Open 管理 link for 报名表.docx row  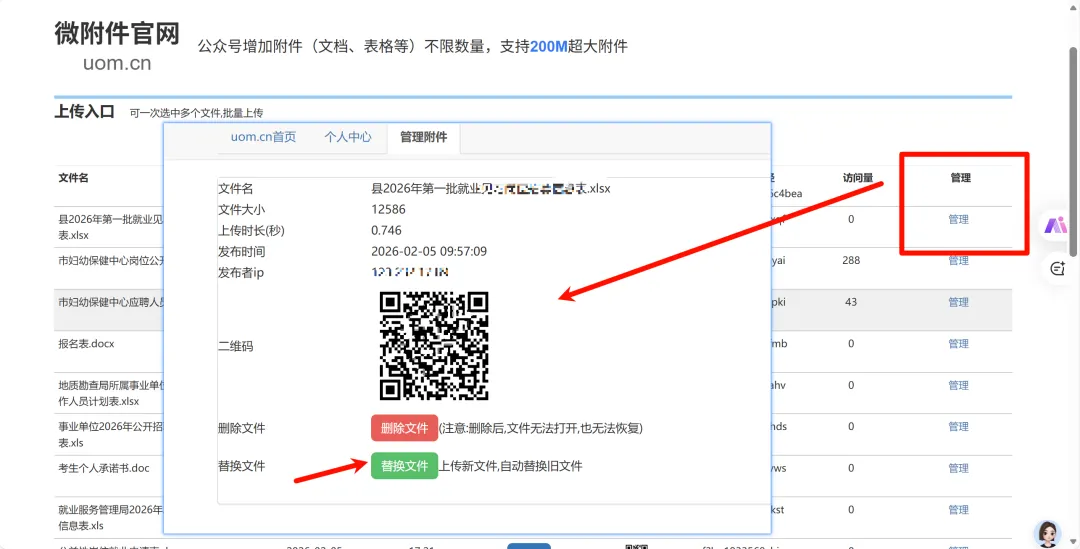coord(958,343)
